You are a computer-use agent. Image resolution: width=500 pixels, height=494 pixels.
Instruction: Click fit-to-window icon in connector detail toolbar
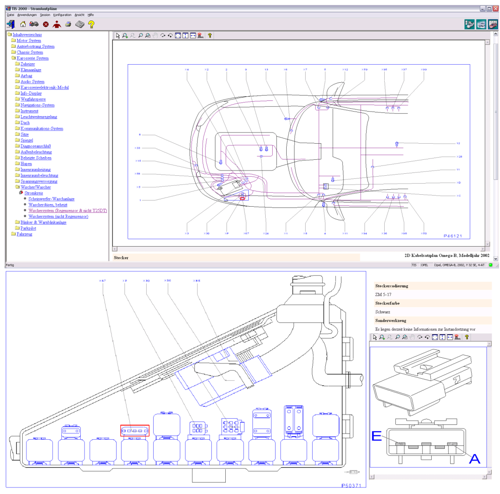(435, 337)
